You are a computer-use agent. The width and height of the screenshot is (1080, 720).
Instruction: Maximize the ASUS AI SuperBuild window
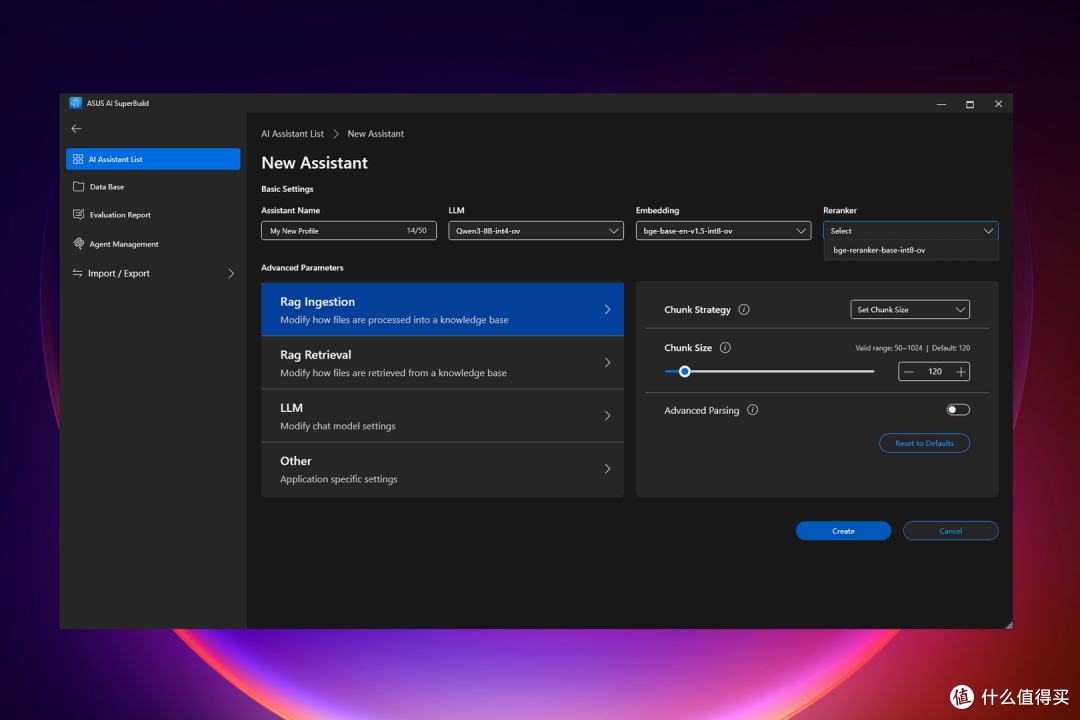[x=970, y=104]
